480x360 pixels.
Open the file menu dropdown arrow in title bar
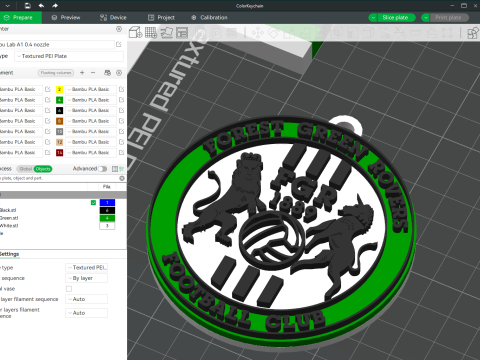click(8, 6)
